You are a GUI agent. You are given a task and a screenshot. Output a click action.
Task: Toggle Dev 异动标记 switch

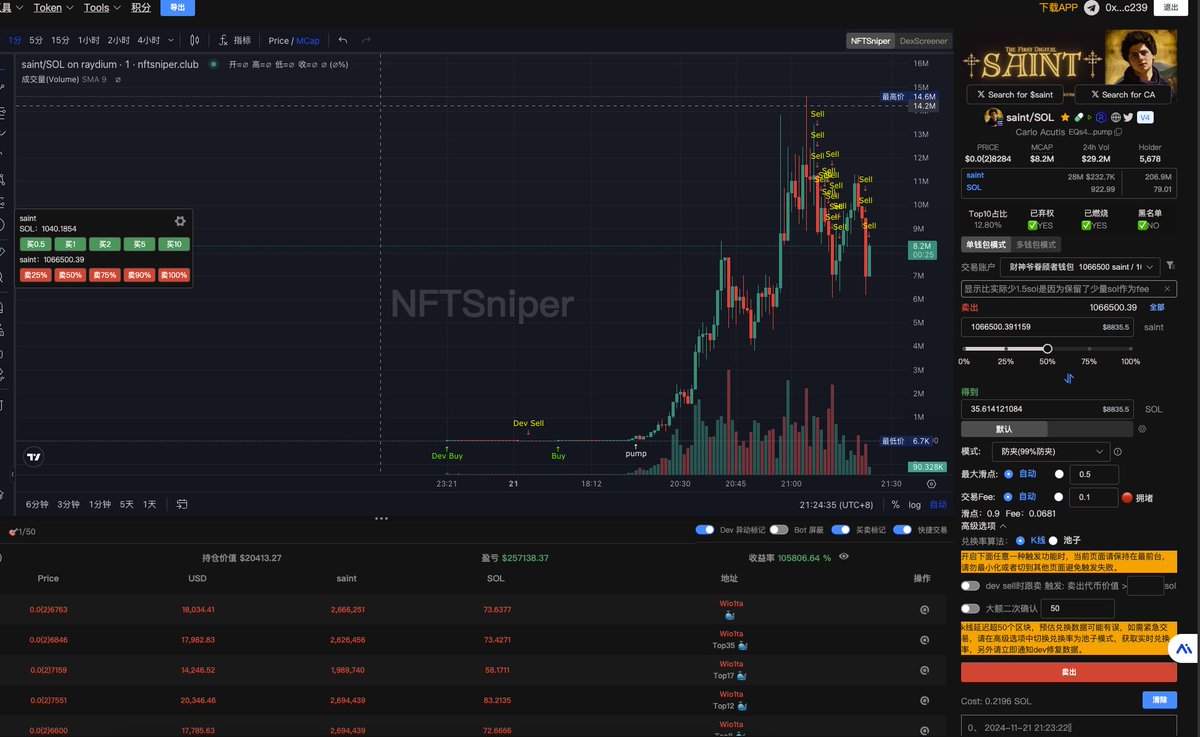point(706,530)
